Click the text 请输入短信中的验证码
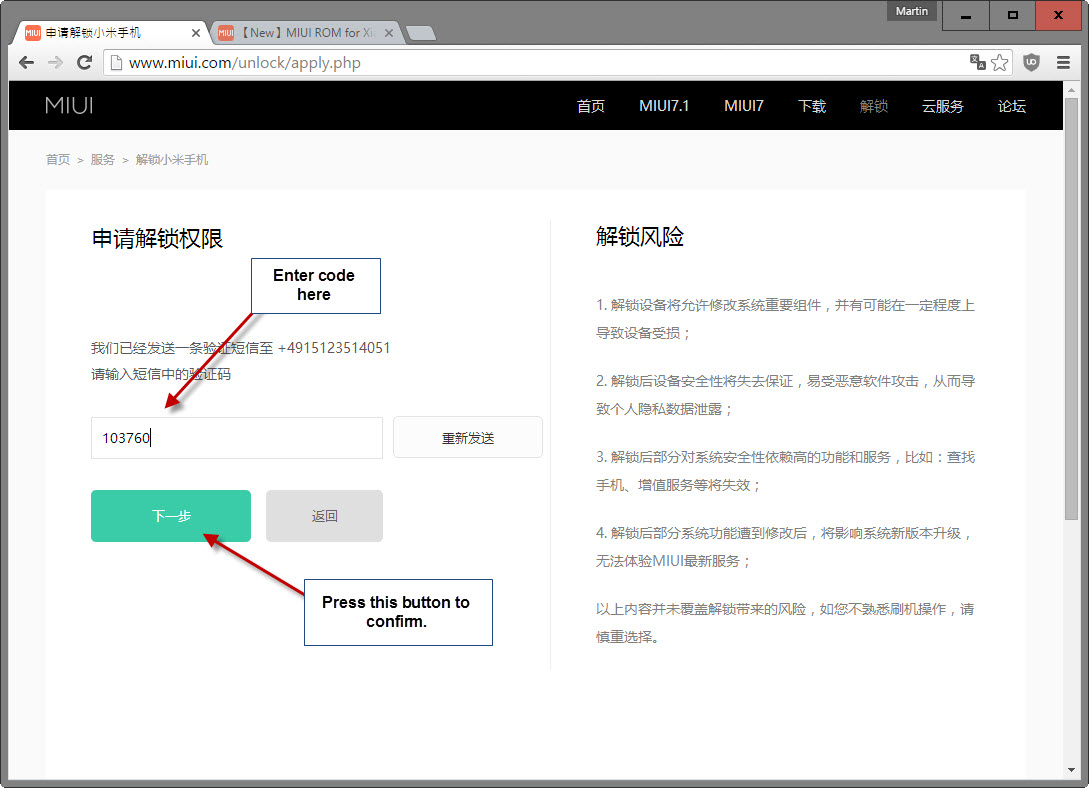 161,374
